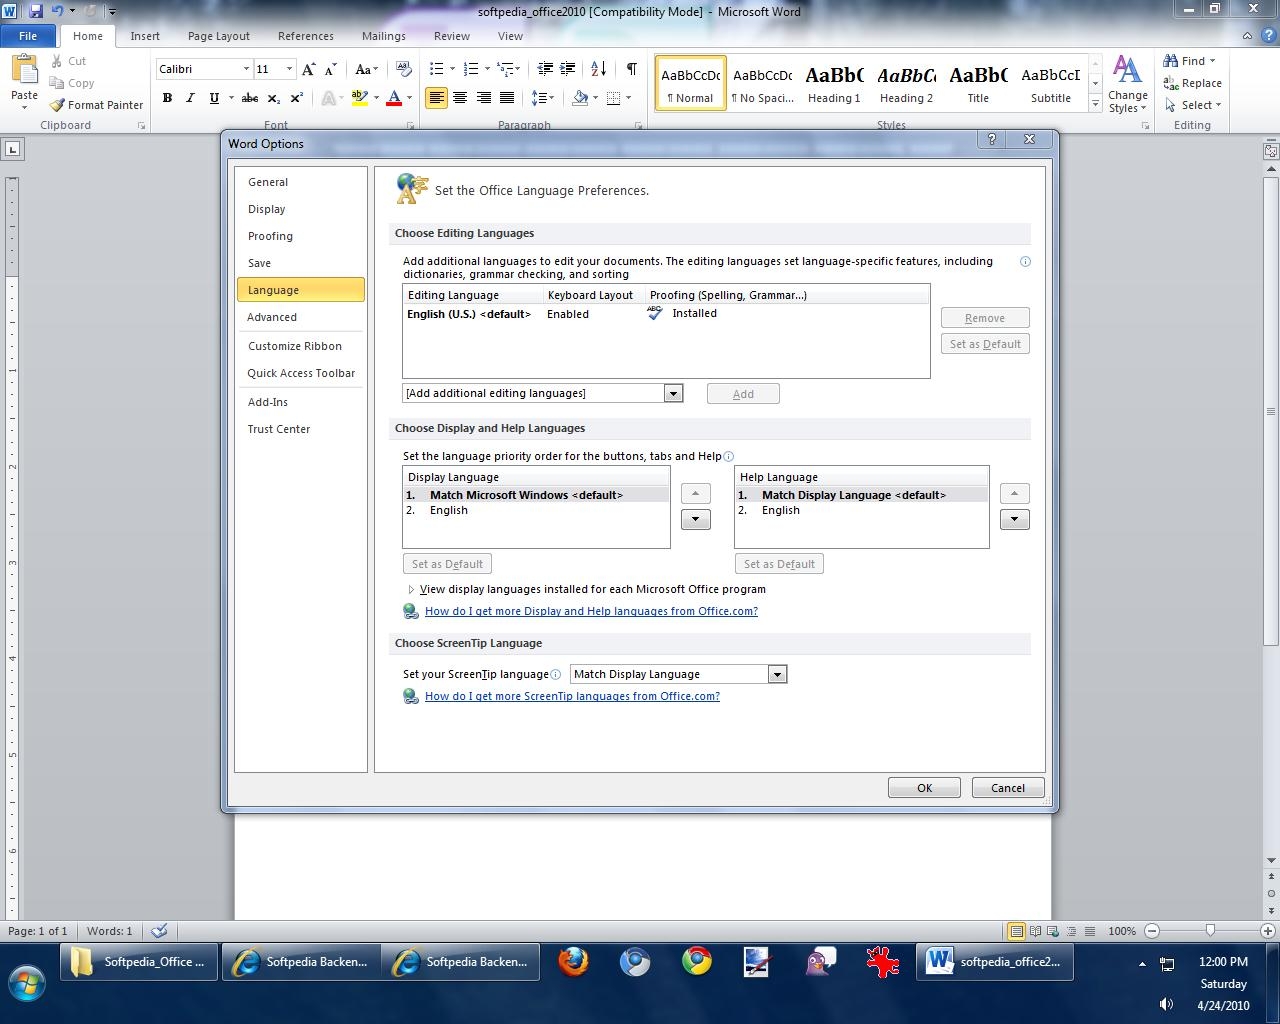This screenshot has width=1280, height=1024.
Task: Select the Advanced options category
Action: click(x=272, y=317)
